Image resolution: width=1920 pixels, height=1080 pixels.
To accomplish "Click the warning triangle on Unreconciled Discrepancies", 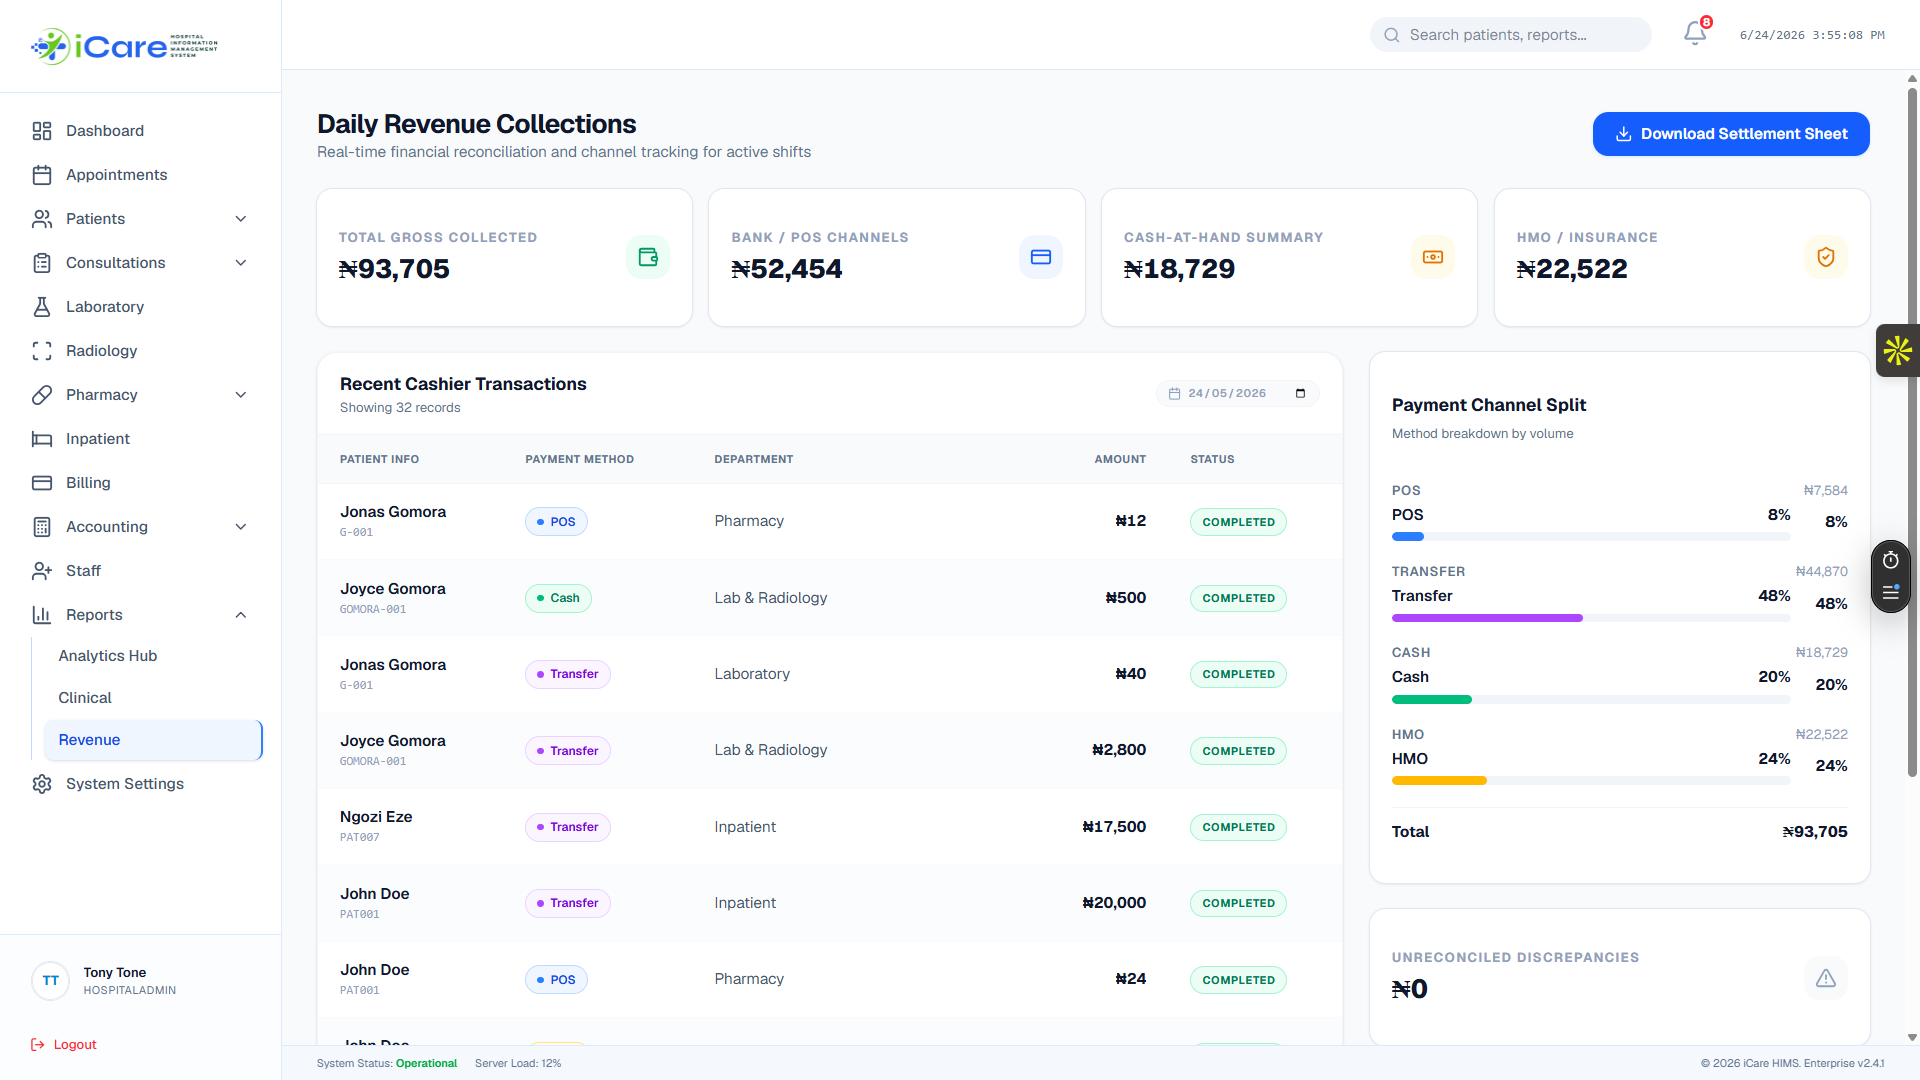I will 1826,978.
